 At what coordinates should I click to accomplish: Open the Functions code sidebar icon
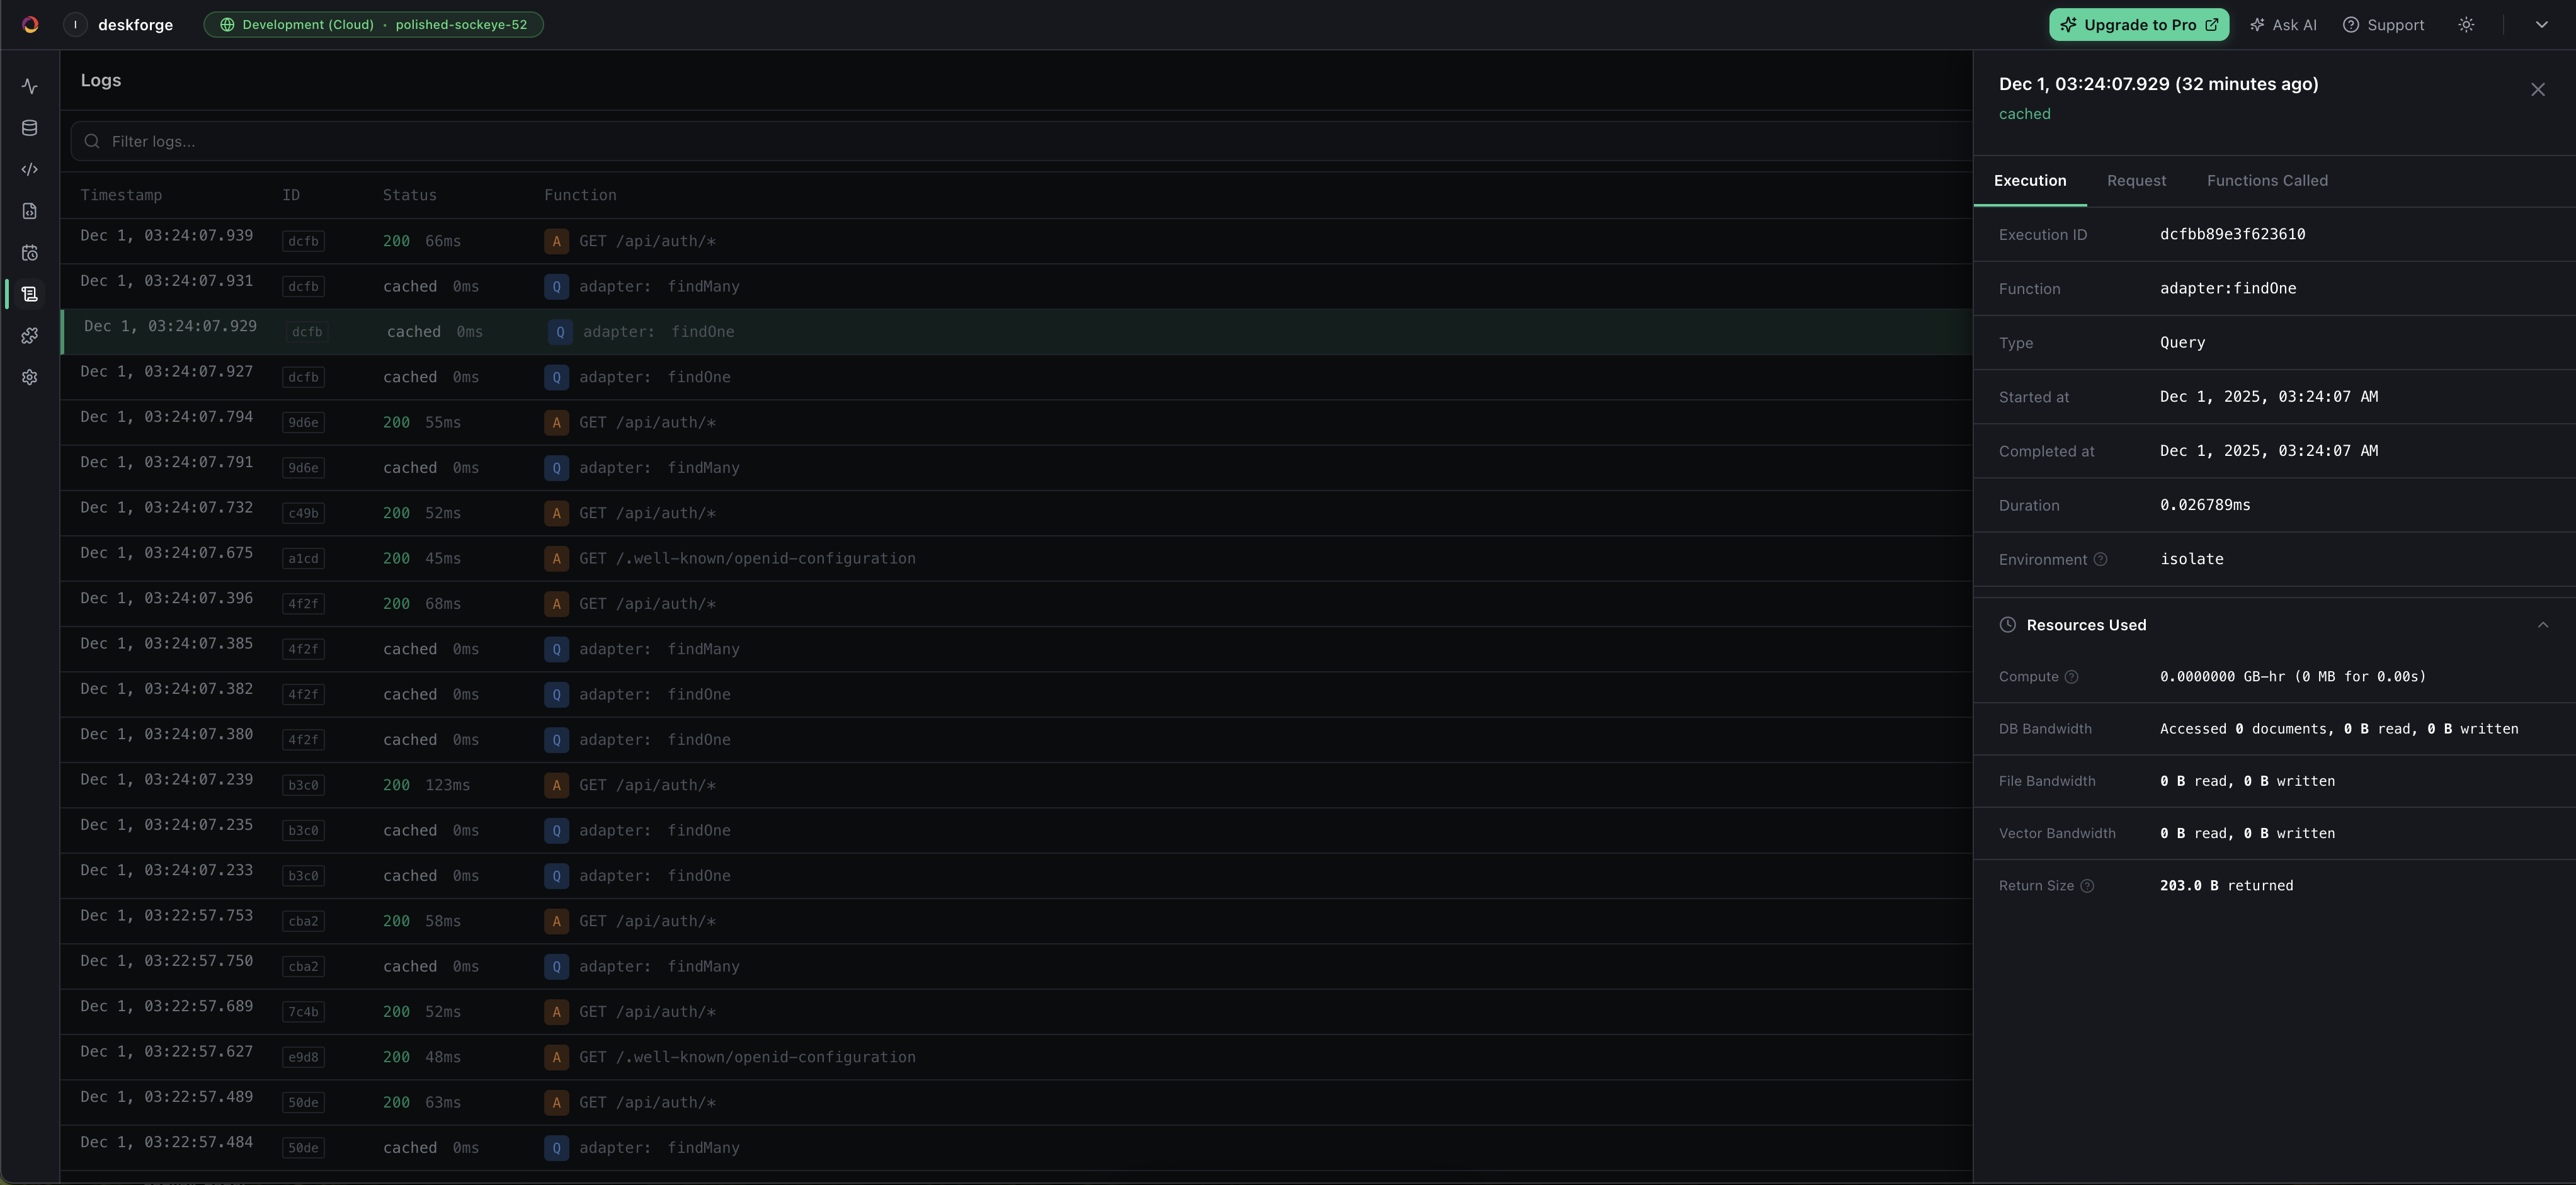tap(30, 170)
